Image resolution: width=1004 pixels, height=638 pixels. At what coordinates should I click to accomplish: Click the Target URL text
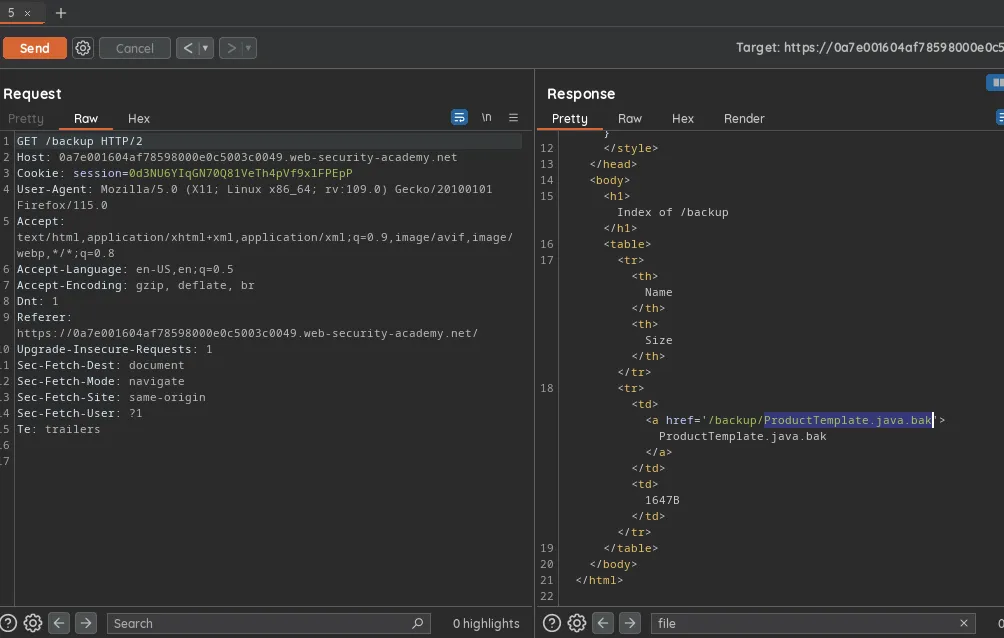870,47
